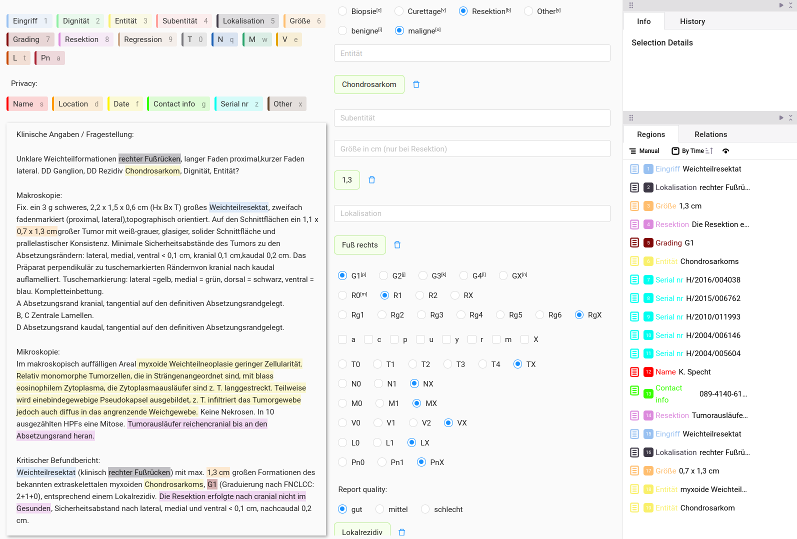The height and width of the screenshot is (539, 797).
Task: Click the By Time sort order icon
Action: pyautogui.click(x=708, y=151)
